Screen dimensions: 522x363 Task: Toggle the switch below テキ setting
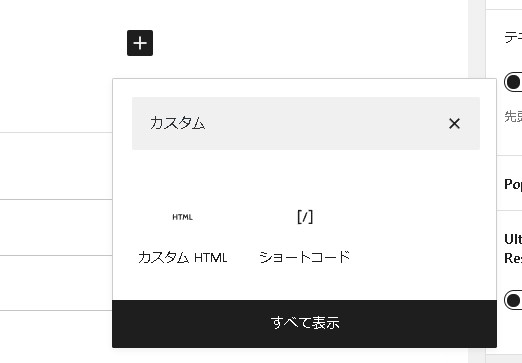(x=513, y=82)
